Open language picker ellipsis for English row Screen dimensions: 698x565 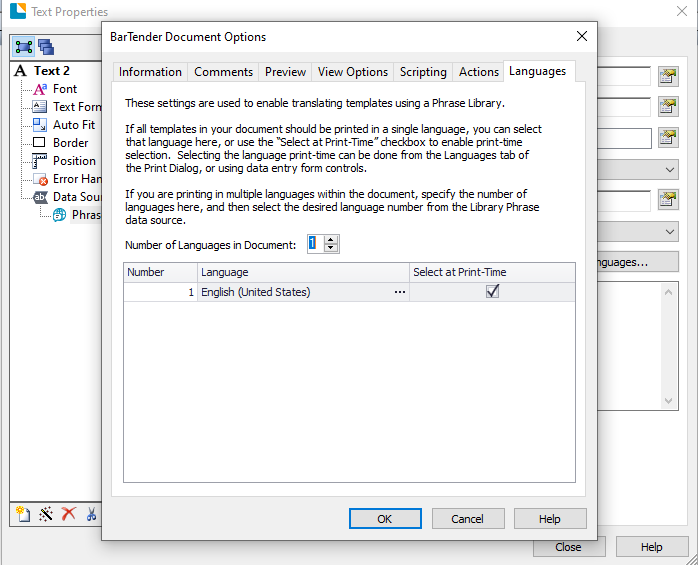click(400, 292)
